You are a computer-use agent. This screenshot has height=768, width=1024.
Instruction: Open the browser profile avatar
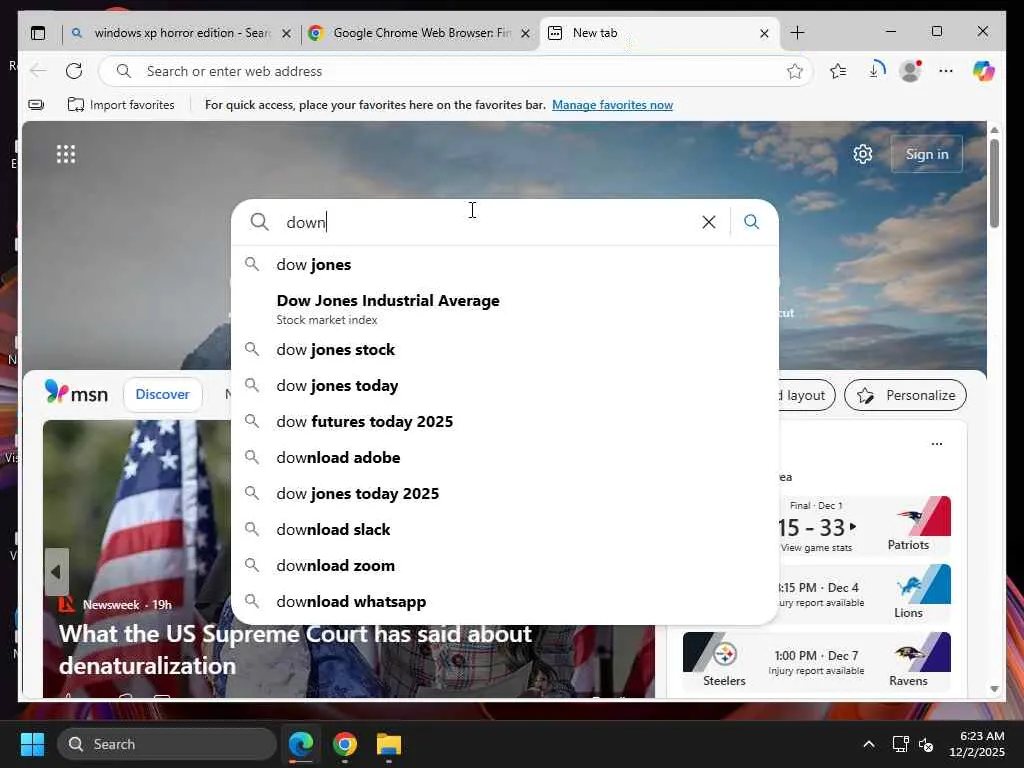pyautogui.click(x=910, y=71)
